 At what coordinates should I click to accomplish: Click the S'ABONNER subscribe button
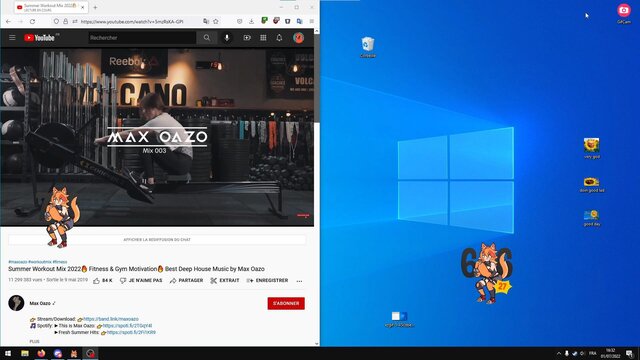coord(286,303)
